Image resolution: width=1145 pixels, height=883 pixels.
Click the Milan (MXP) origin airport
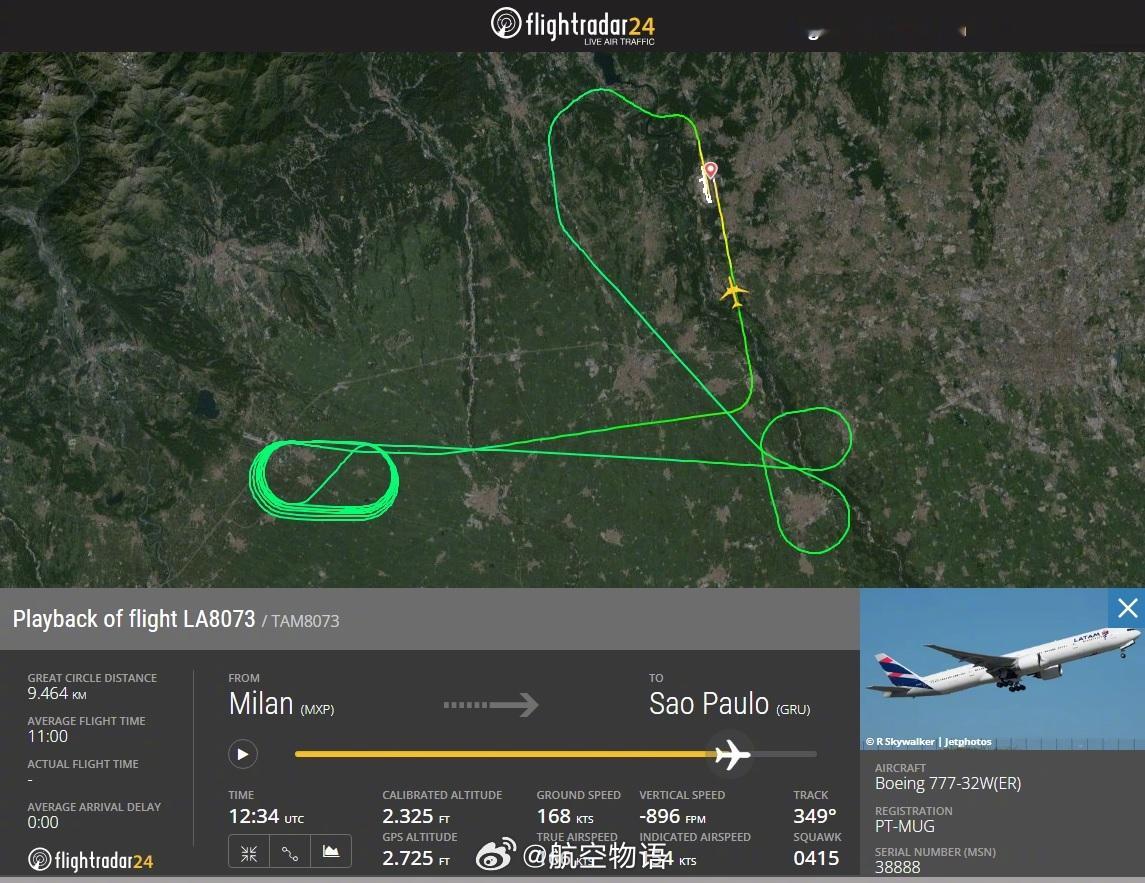[x=281, y=704]
